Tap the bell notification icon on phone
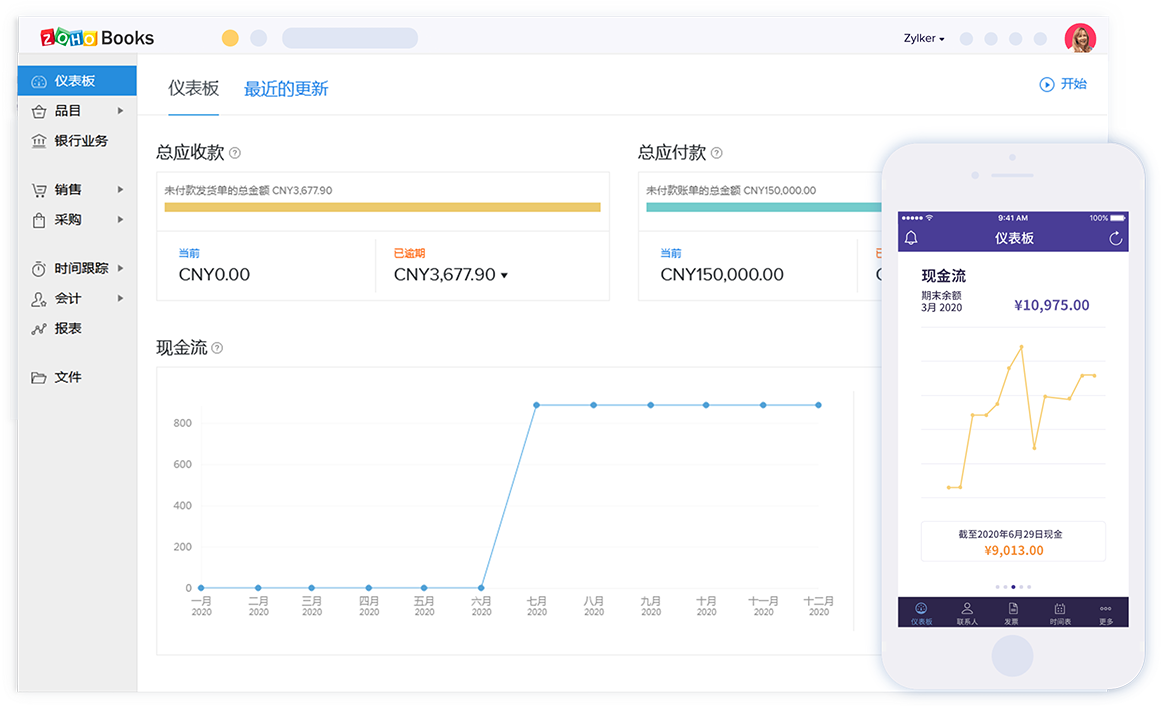1161x706 pixels. coord(911,238)
